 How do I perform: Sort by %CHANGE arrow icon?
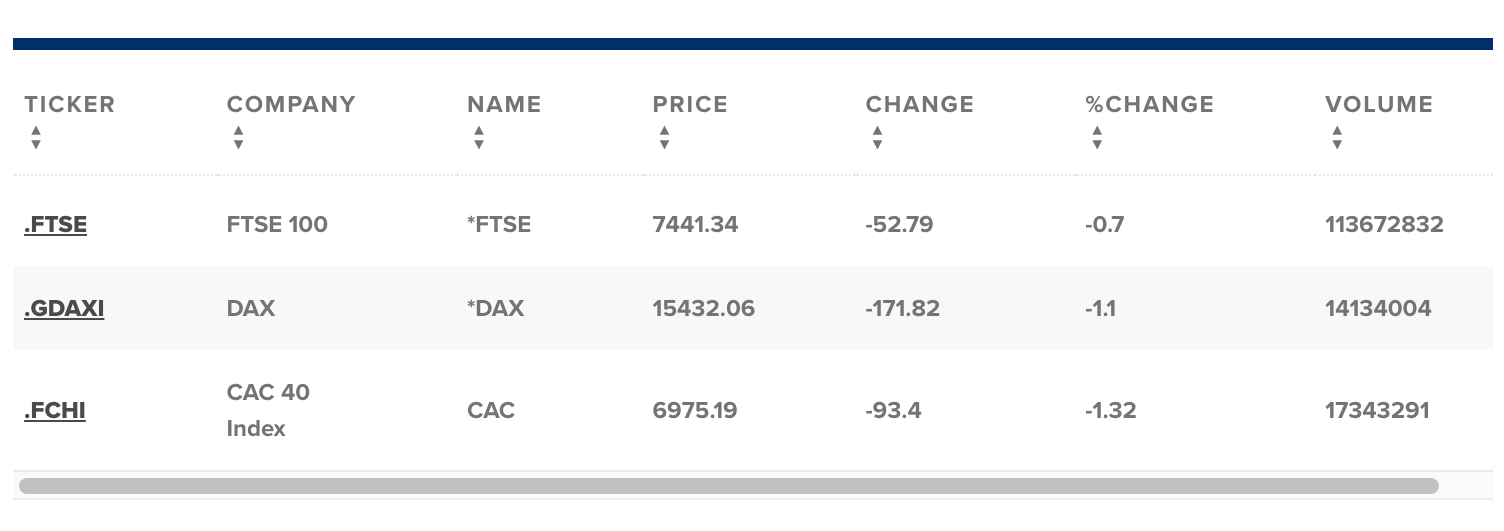1097,137
